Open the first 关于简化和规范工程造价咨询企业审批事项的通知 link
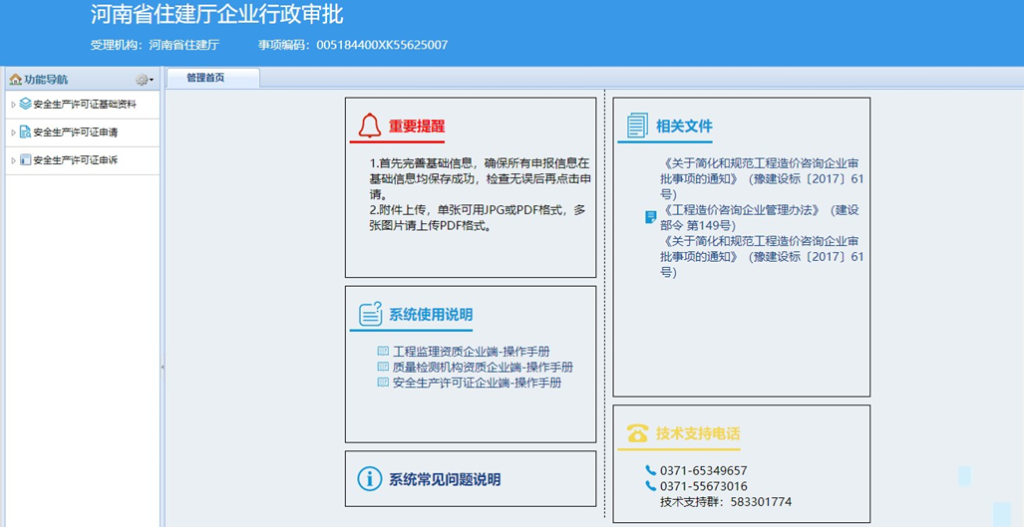 761,178
